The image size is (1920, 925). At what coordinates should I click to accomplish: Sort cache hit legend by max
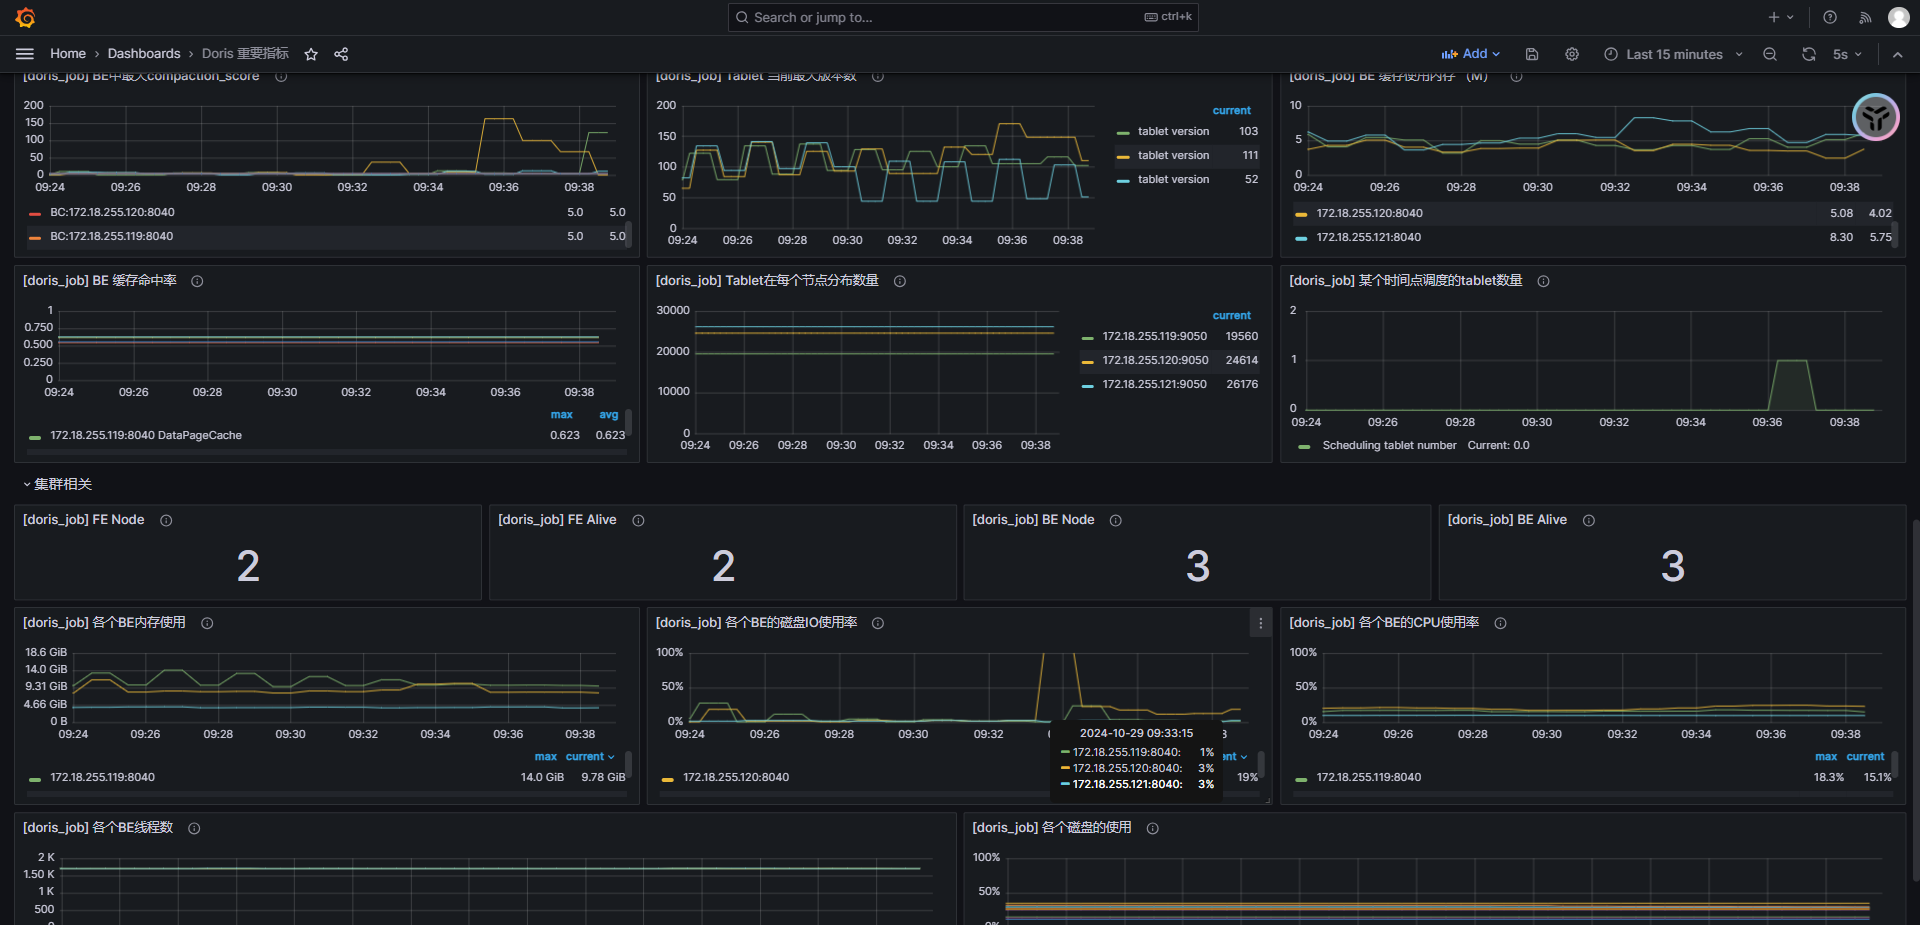point(562,415)
